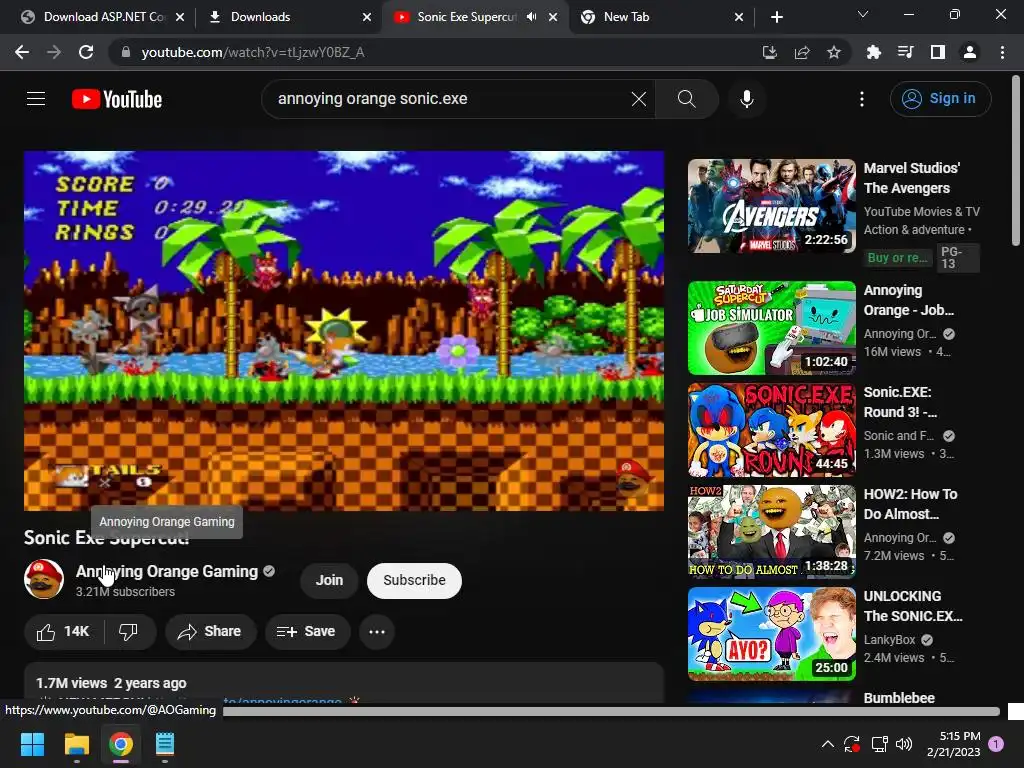Share this page via toolbar share icon
1024x768 pixels.
coord(802,52)
